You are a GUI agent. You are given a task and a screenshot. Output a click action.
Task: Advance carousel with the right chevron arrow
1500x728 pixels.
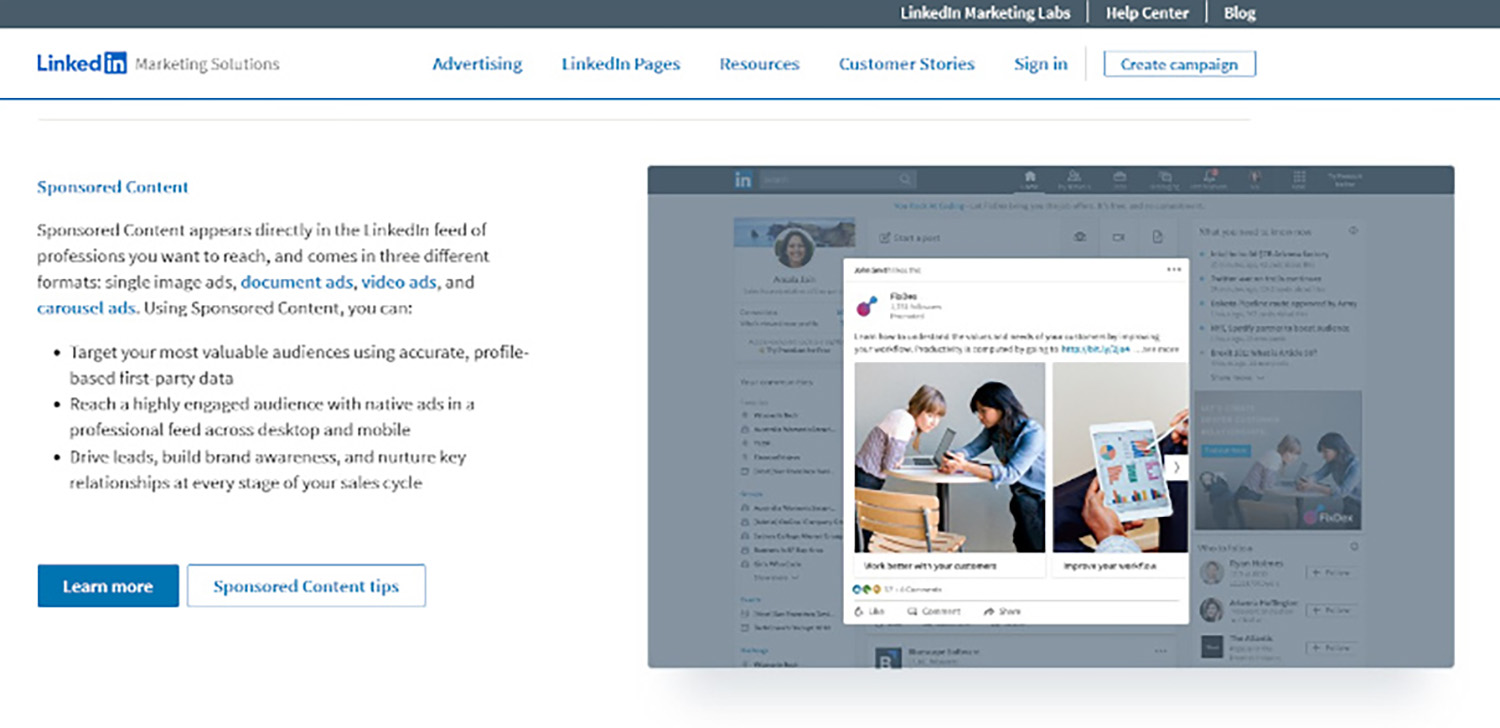coord(1176,467)
